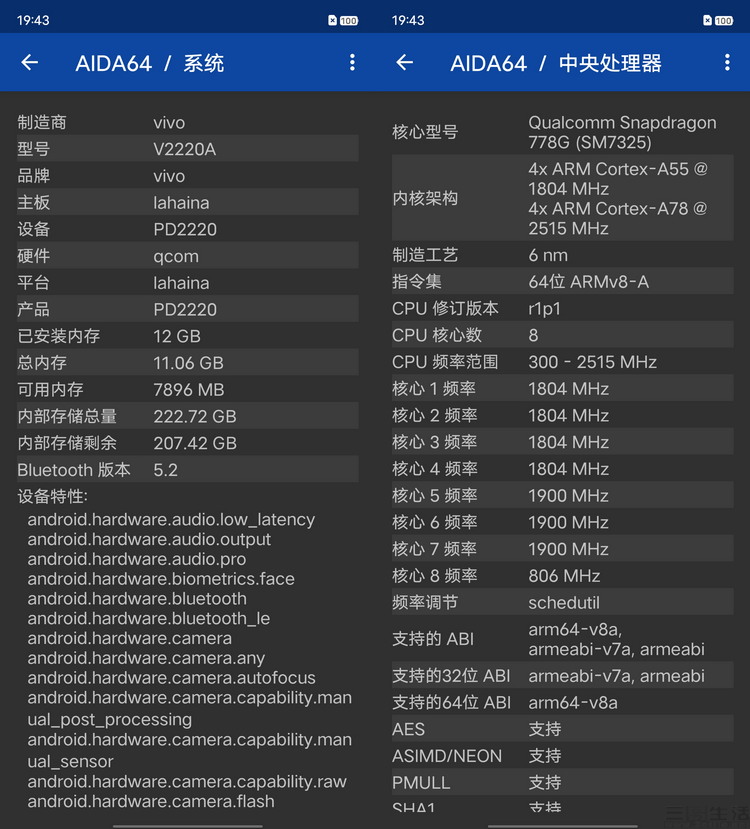
Task: Select the 核心 2 频率 row
Action: coord(562,415)
